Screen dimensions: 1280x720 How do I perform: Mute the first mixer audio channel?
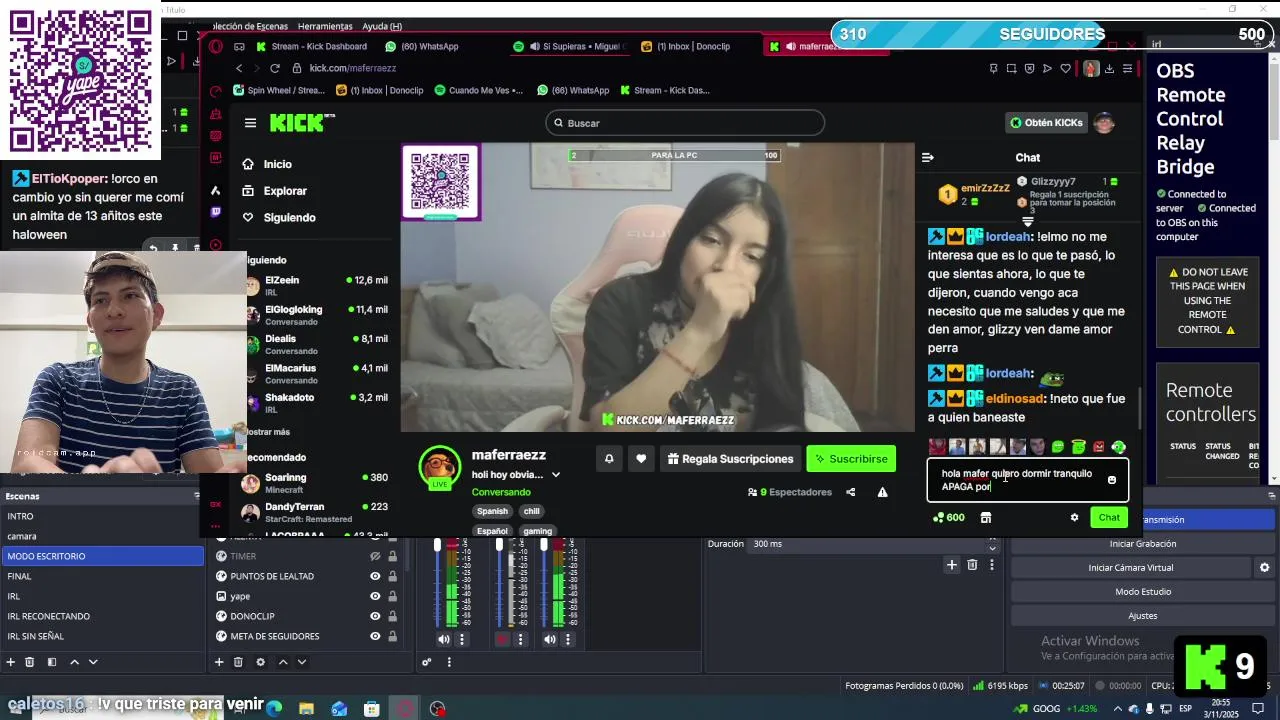[x=444, y=639]
